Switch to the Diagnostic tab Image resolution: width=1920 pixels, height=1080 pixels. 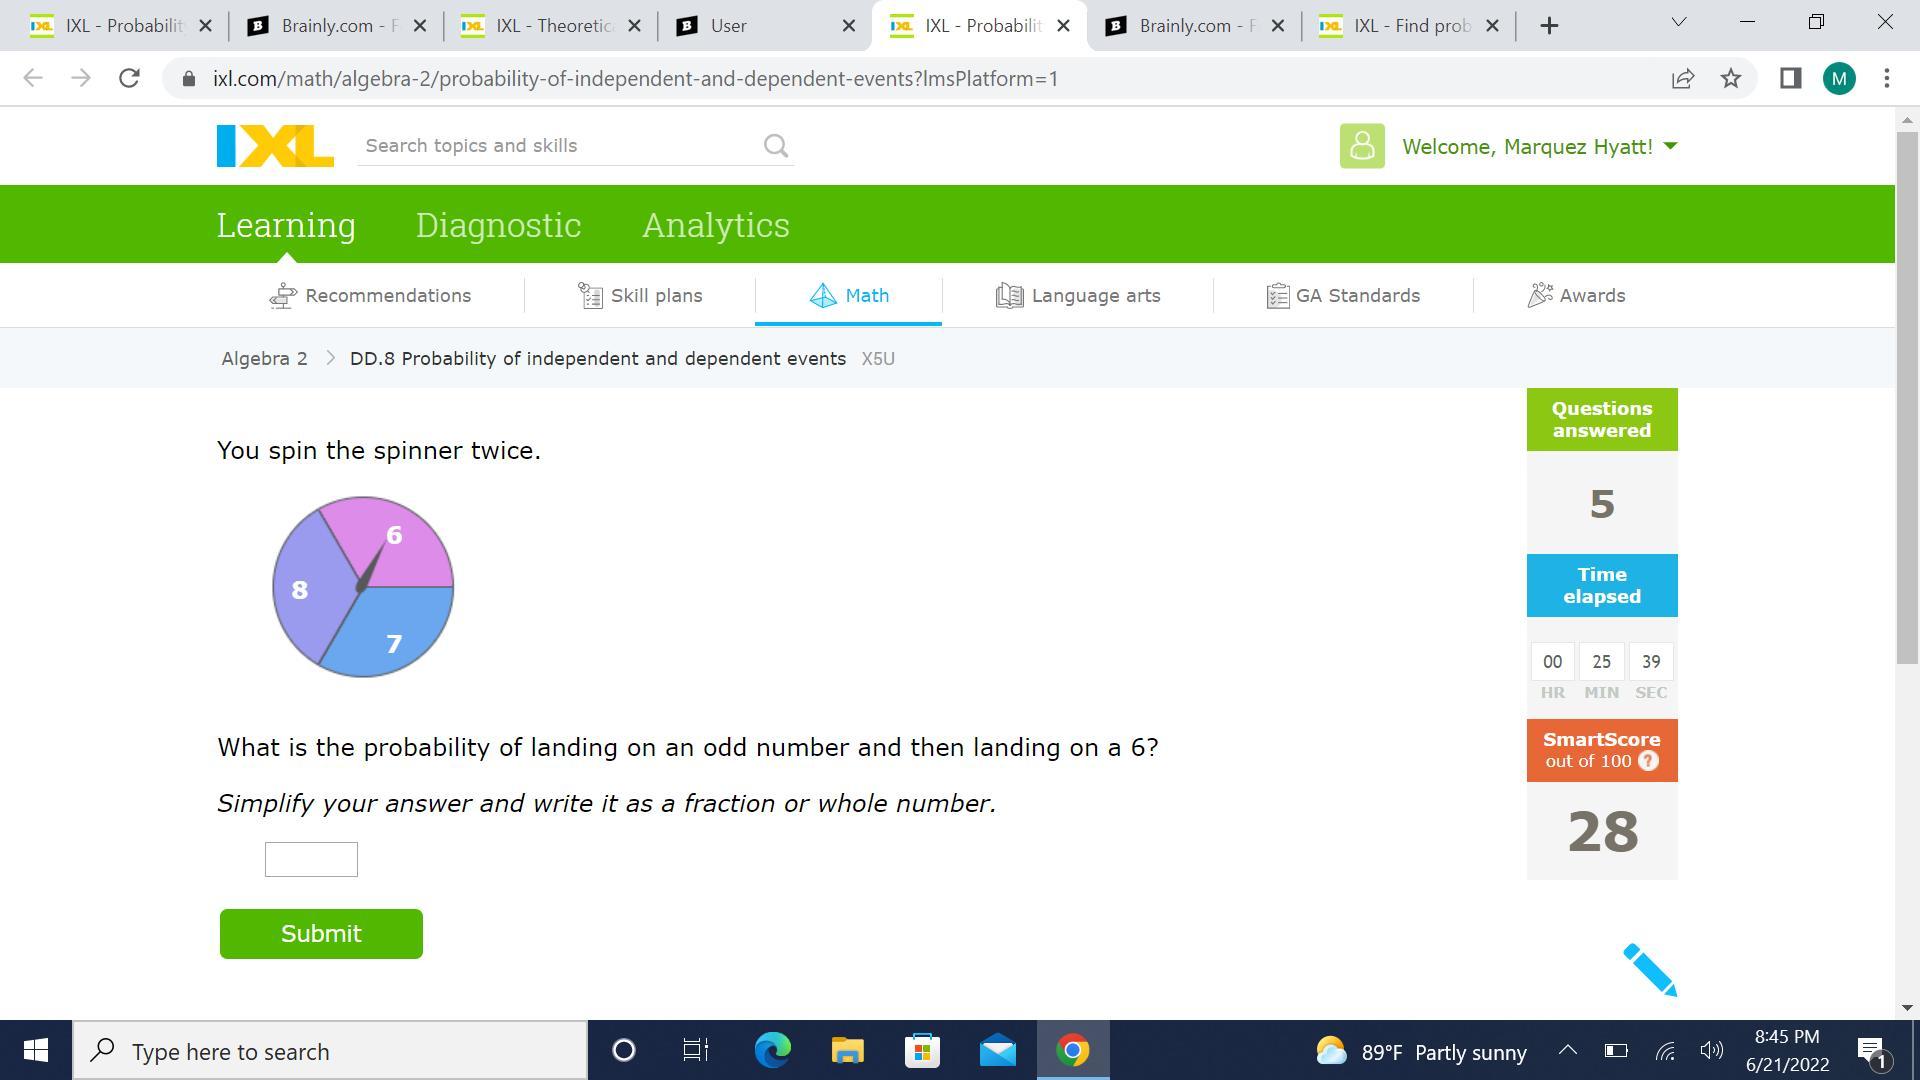[498, 225]
